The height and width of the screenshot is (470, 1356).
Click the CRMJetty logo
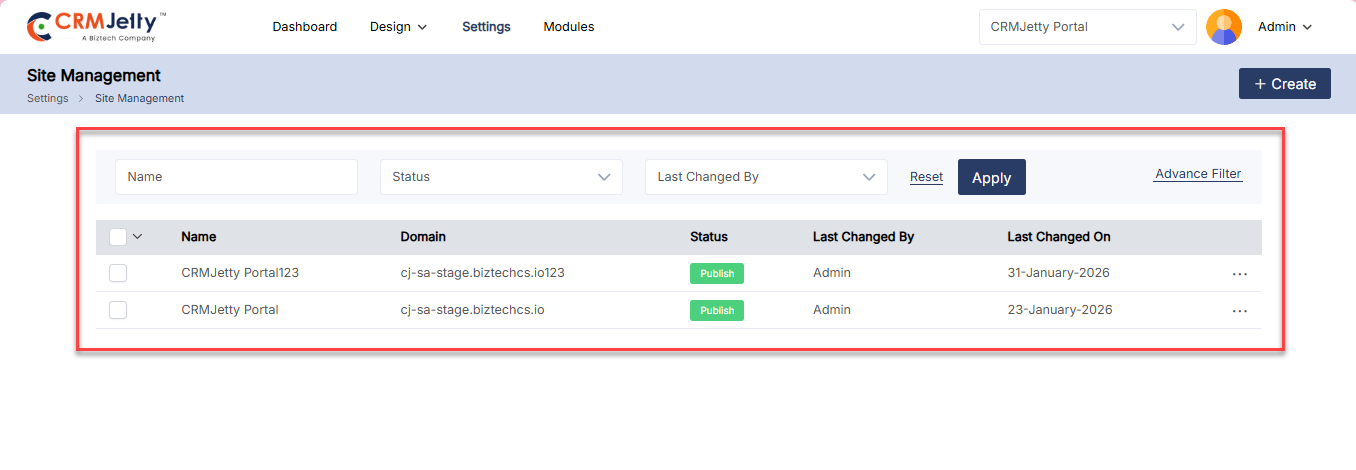point(96,27)
